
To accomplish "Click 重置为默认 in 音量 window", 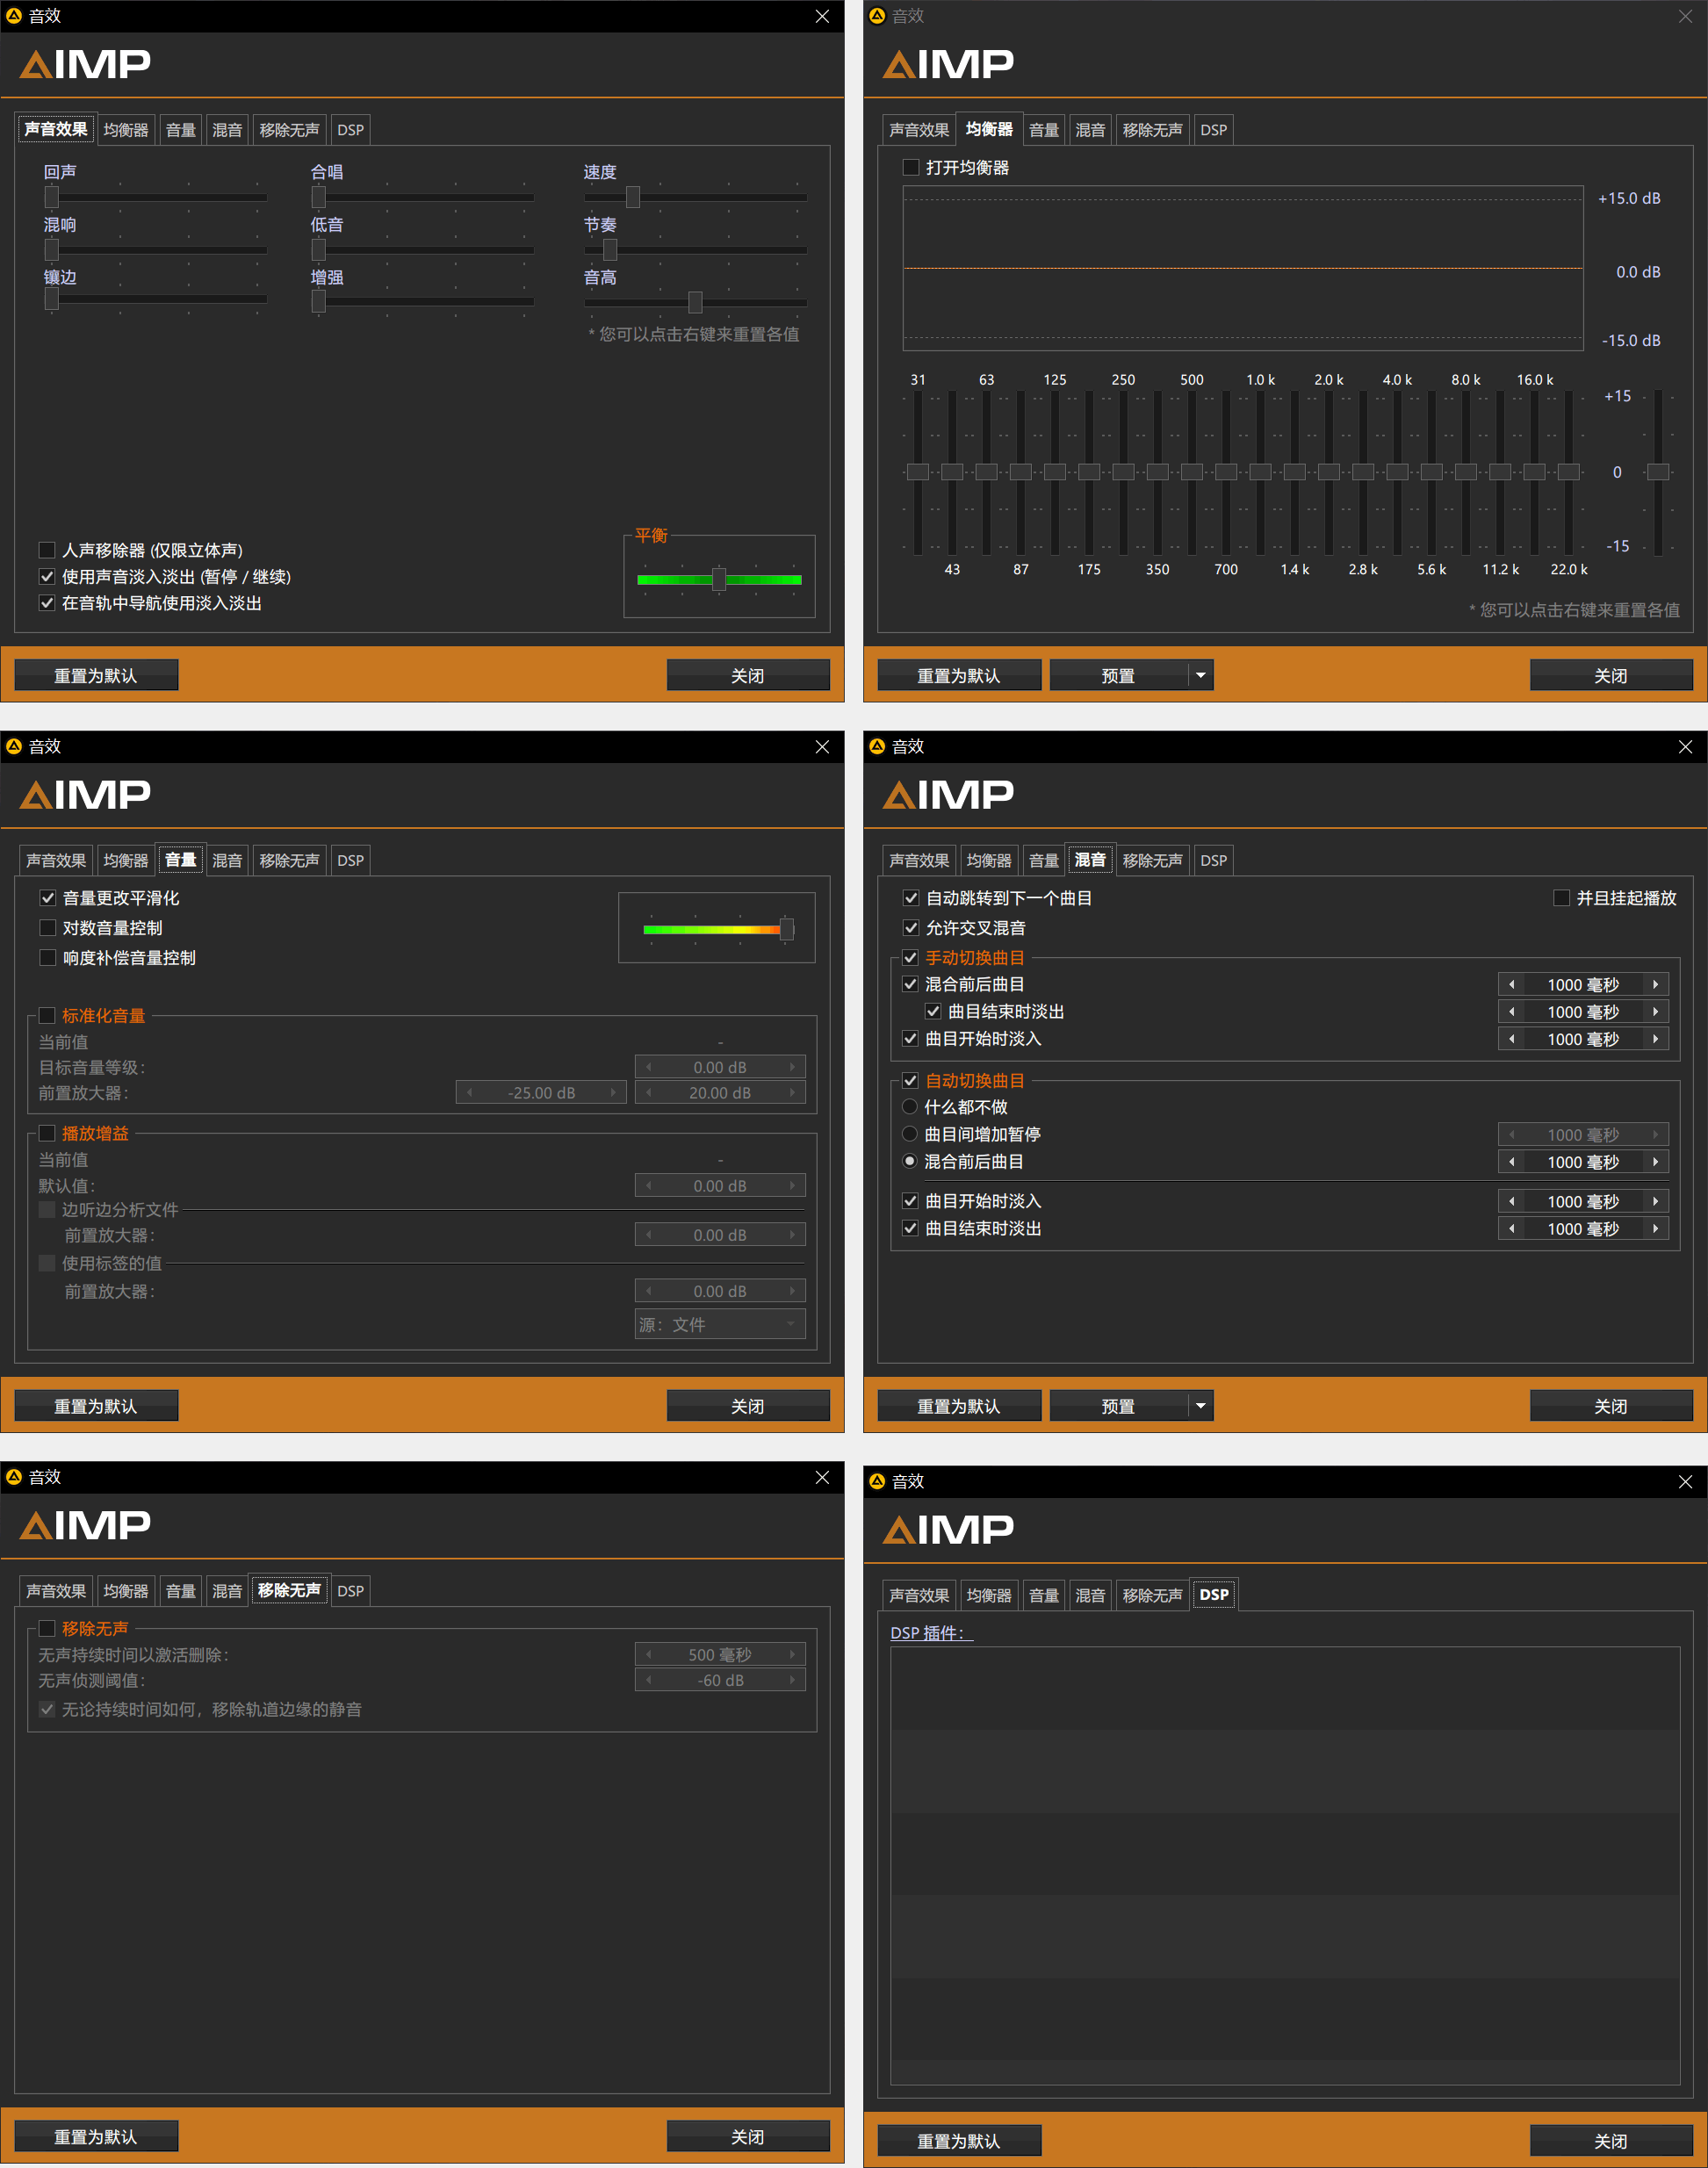I will (x=96, y=1406).
